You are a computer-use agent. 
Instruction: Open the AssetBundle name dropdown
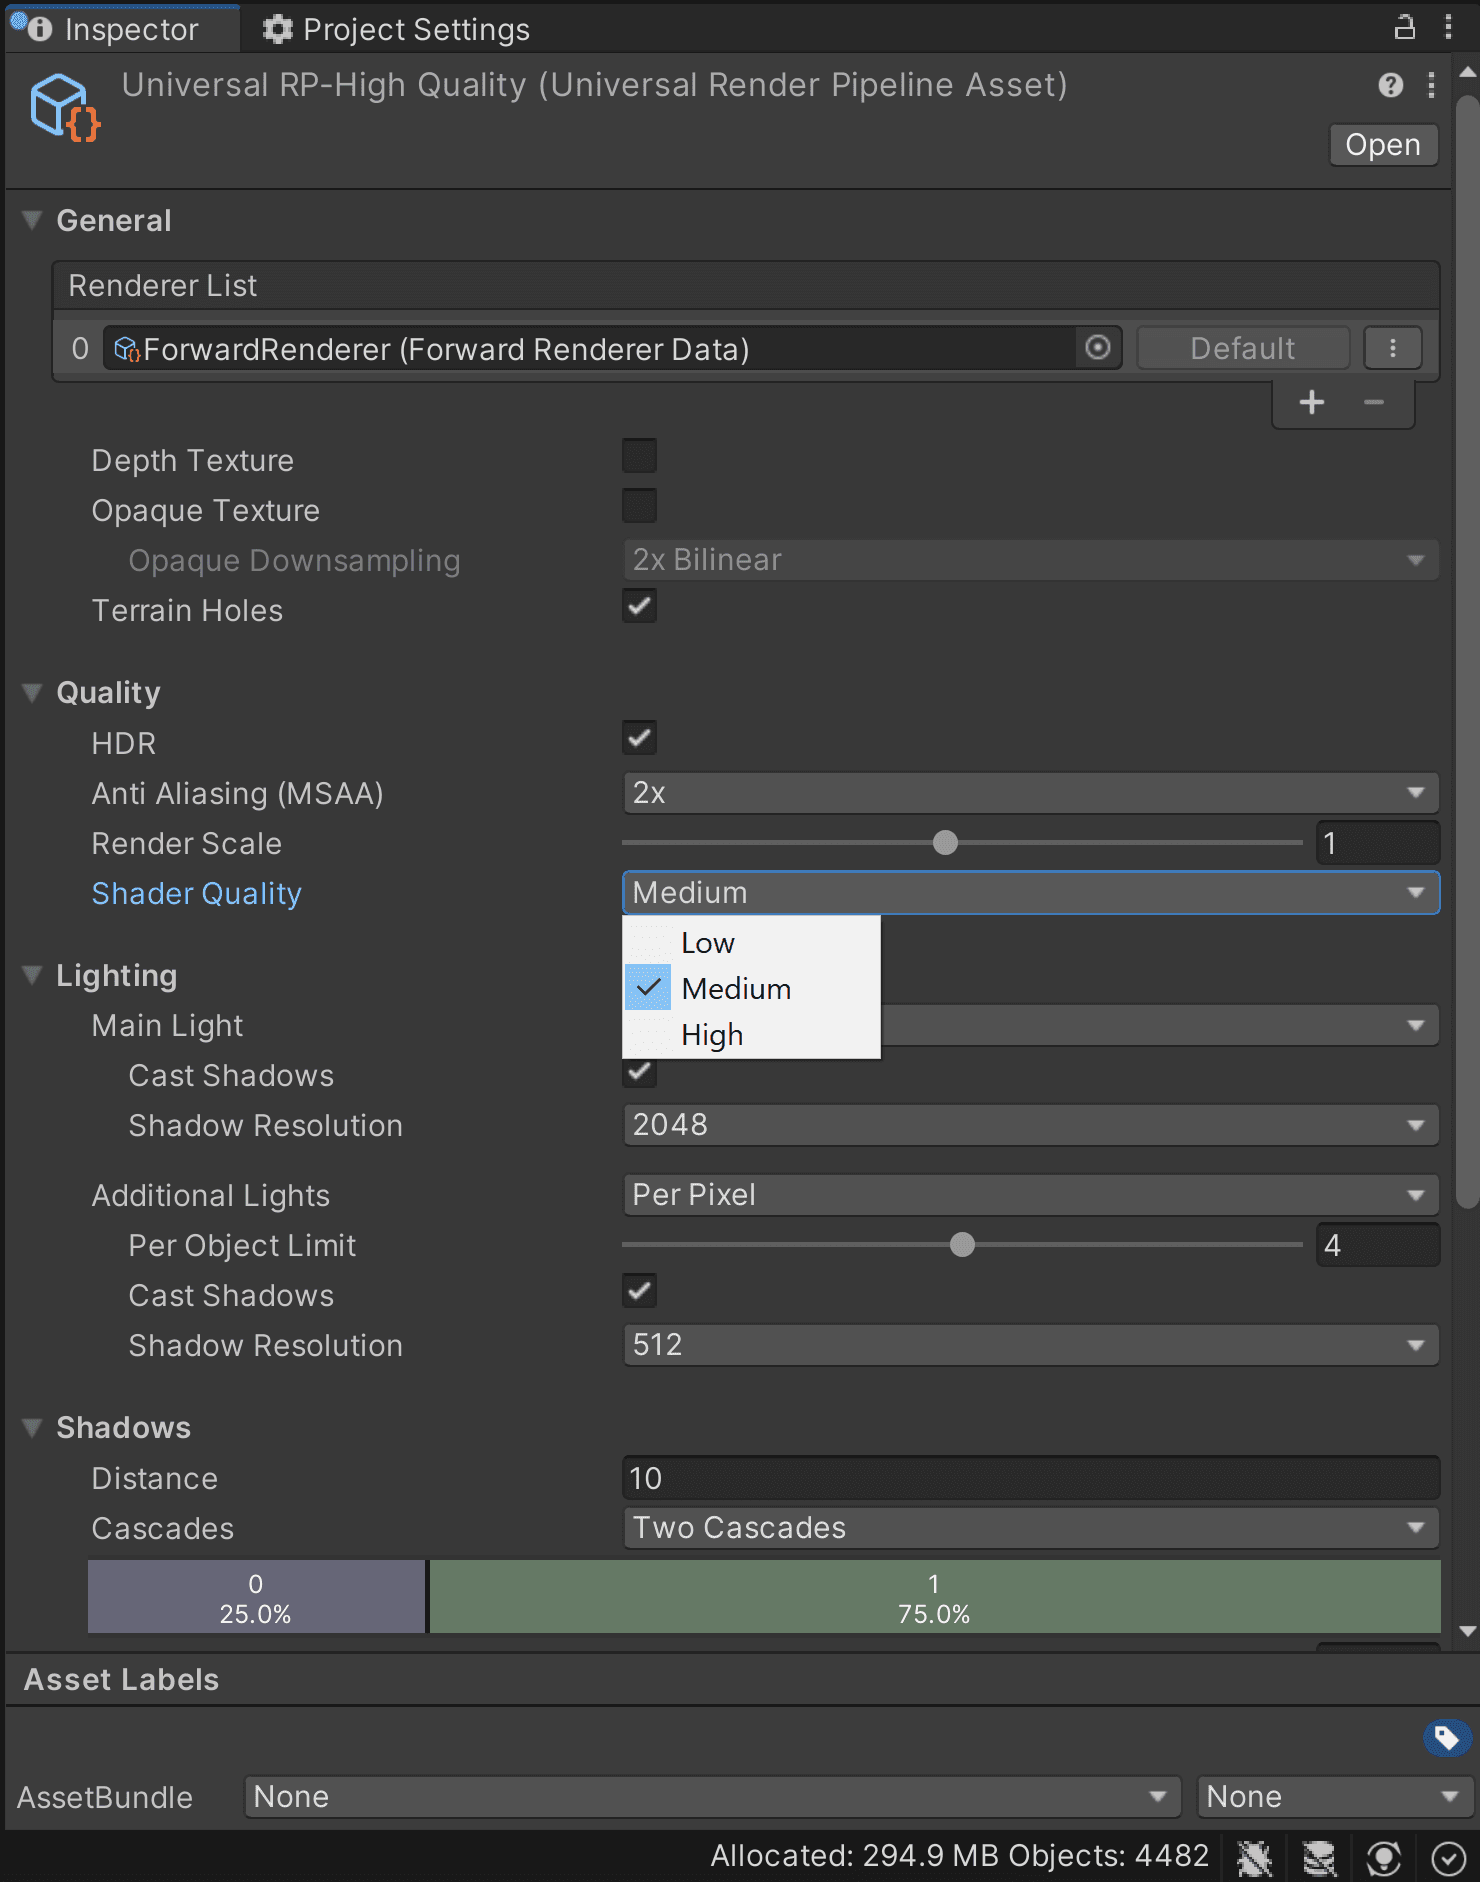[713, 1797]
